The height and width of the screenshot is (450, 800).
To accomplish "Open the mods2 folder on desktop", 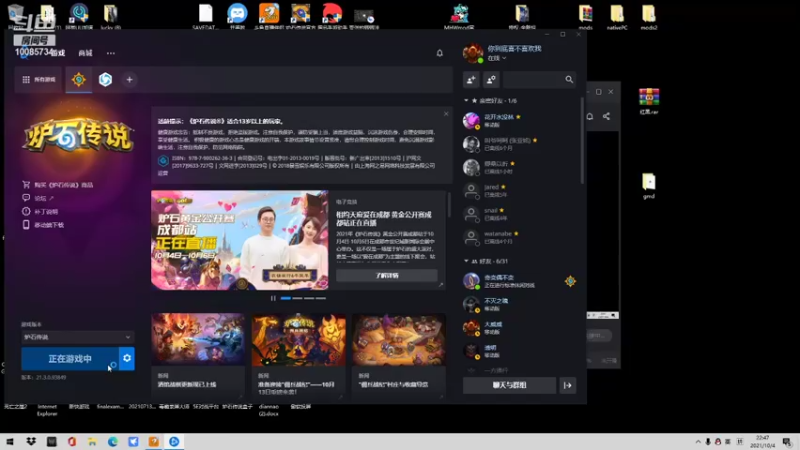I will click(648, 17).
